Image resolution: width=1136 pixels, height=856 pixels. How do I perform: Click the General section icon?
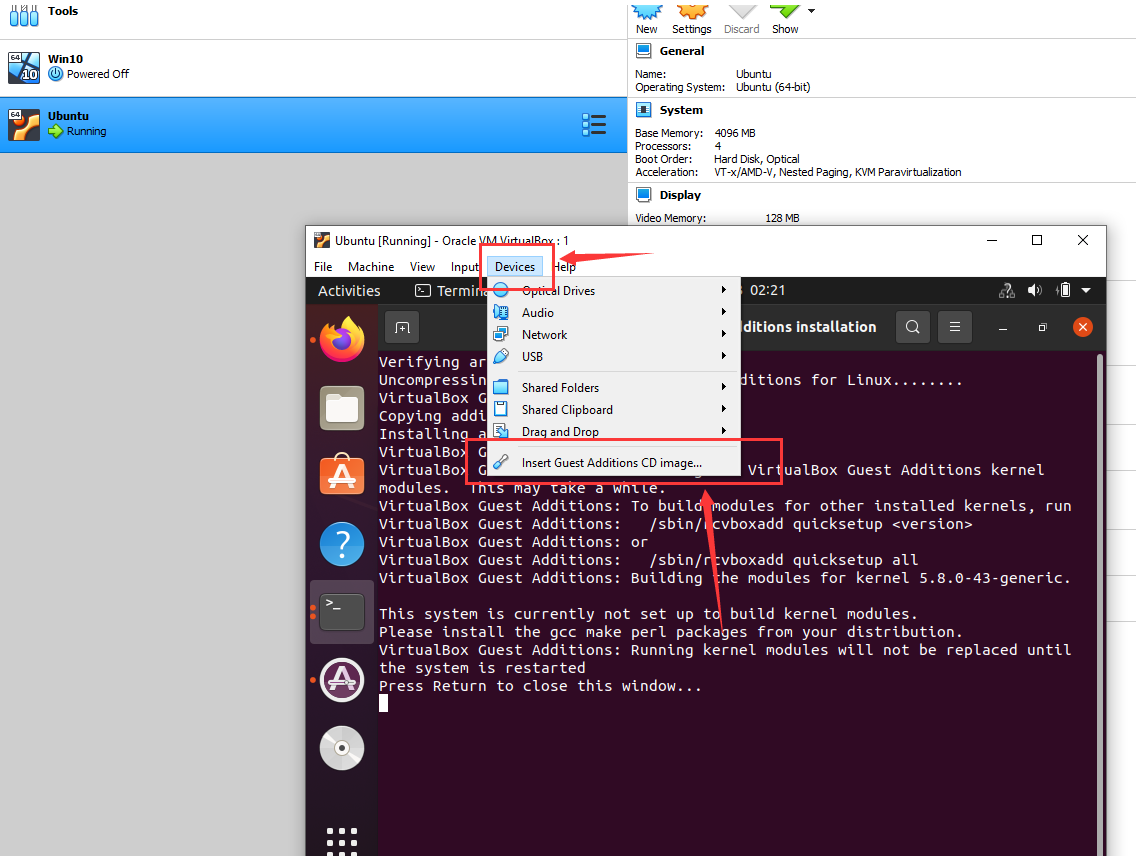point(643,51)
